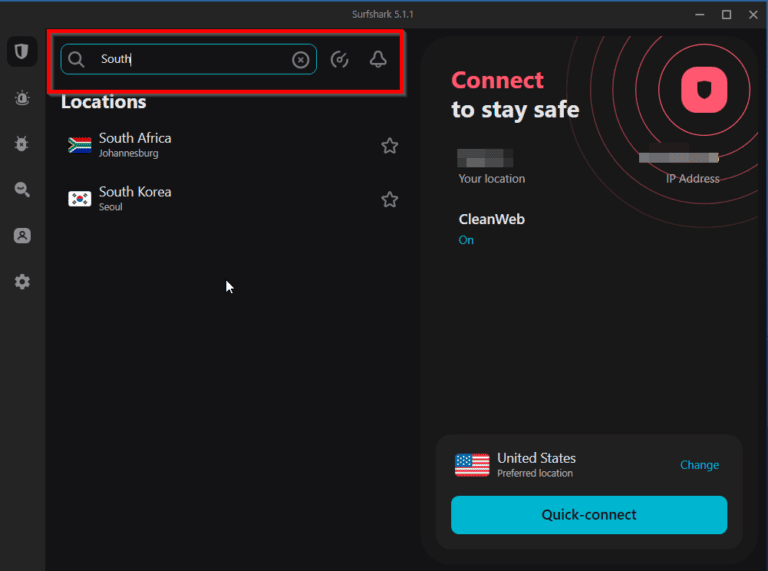Click the Locations heading
This screenshot has height=571, width=768.
[103, 102]
